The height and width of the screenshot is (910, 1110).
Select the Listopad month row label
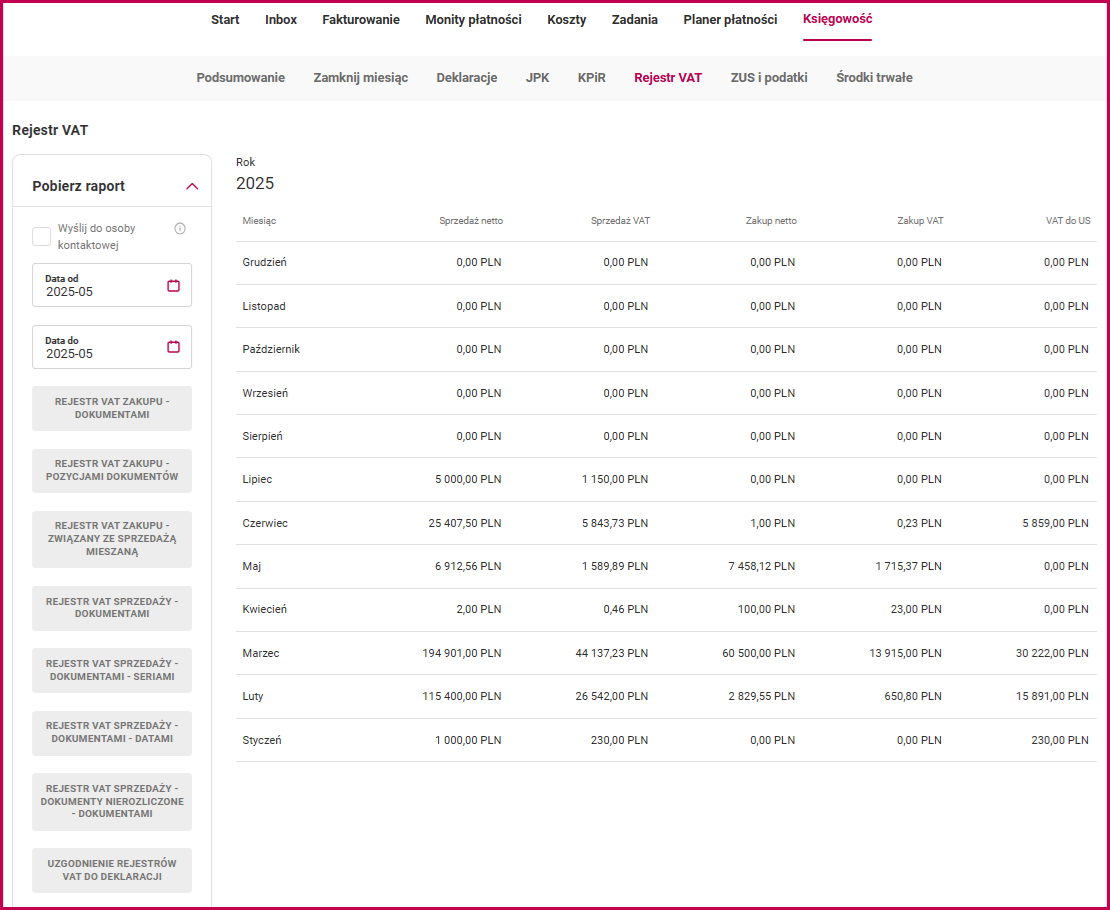click(x=264, y=307)
